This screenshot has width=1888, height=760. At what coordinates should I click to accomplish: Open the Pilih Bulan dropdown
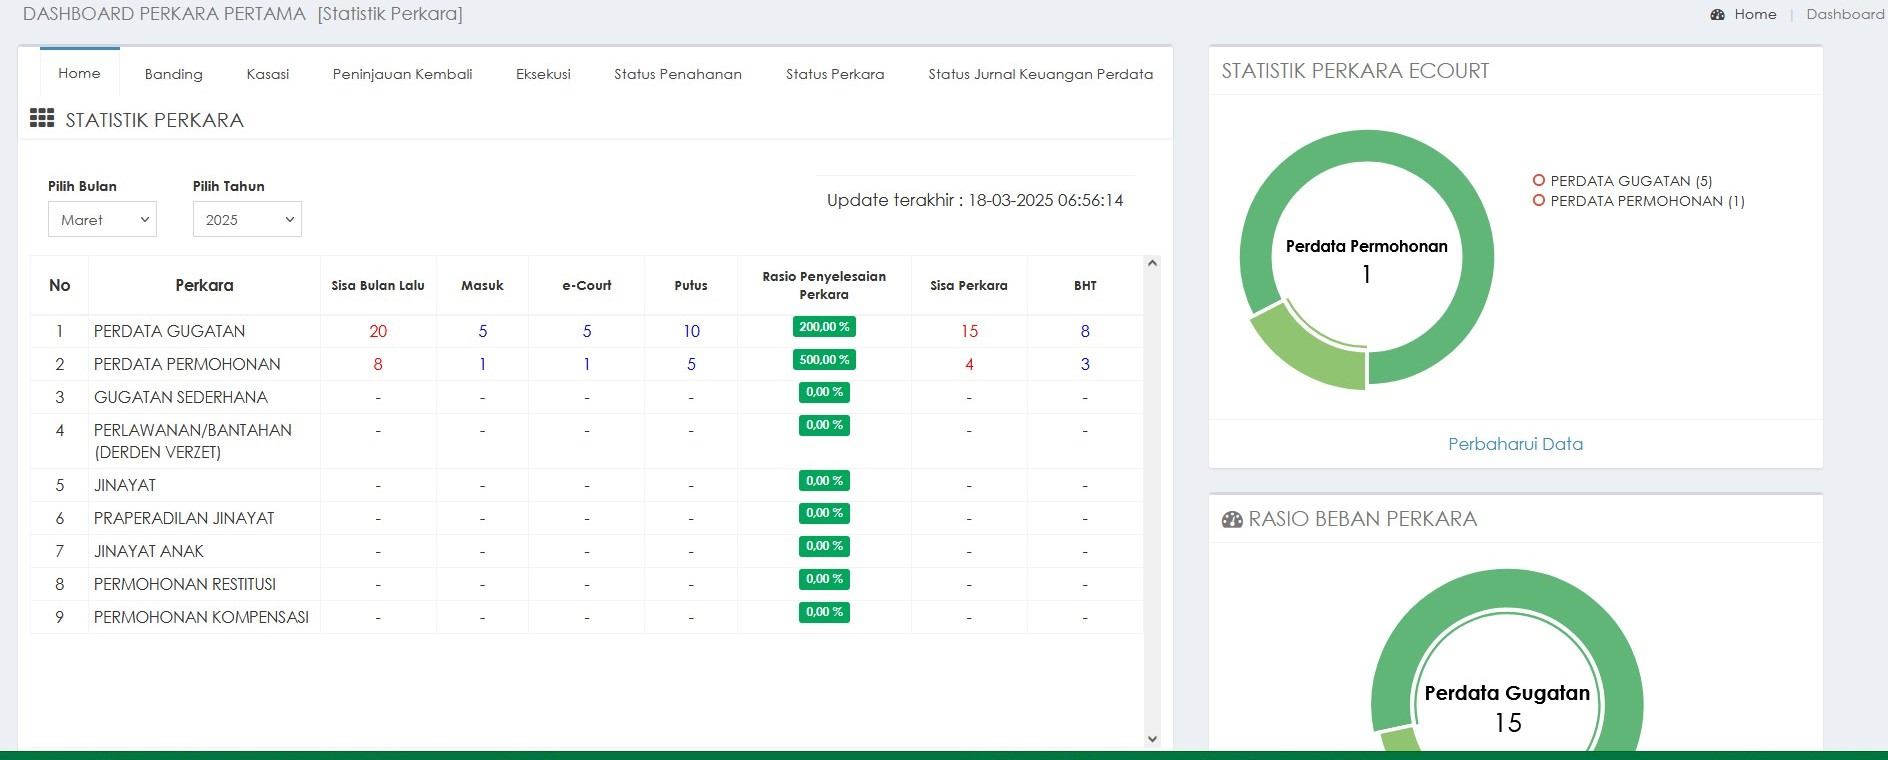click(102, 220)
